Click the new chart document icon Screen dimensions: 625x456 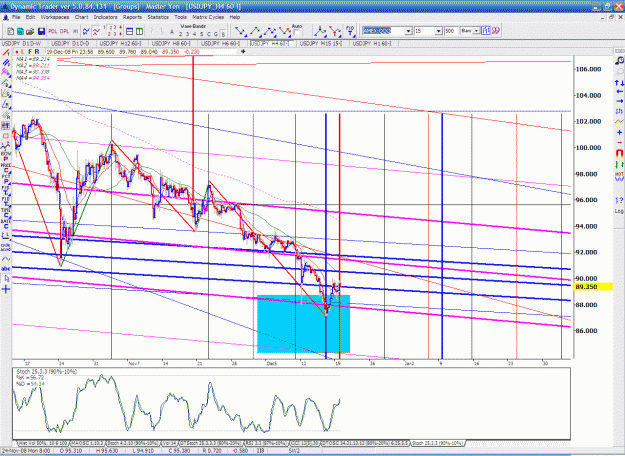click(11, 31)
